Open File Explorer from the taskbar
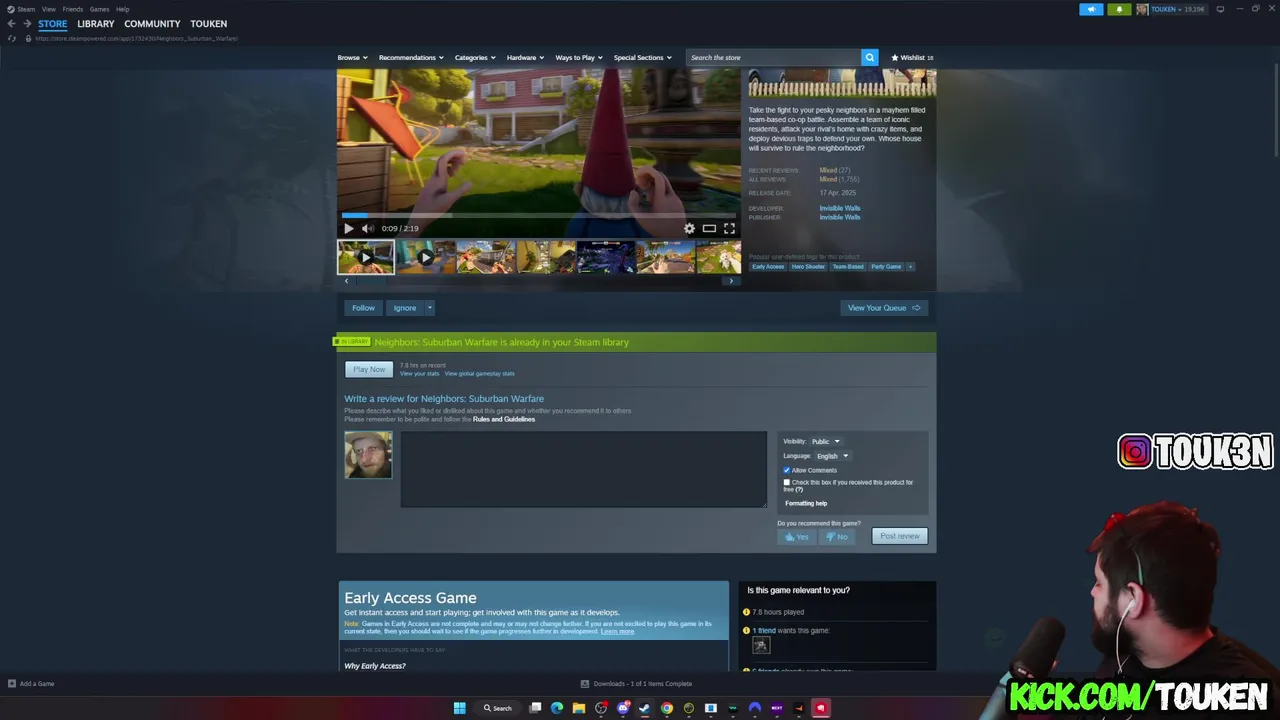Viewport: 1280px width, 720px height. pyautogui.click(x=579, y=708)
